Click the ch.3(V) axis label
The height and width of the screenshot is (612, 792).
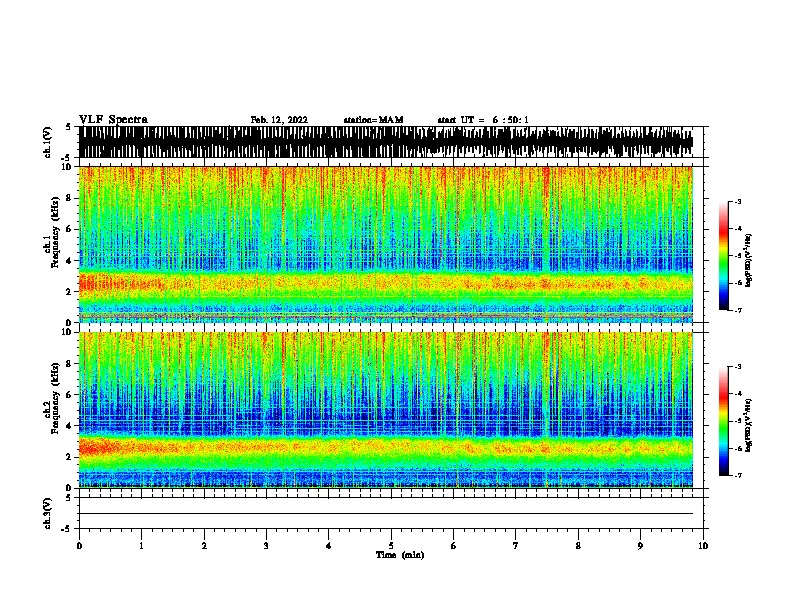48,513
